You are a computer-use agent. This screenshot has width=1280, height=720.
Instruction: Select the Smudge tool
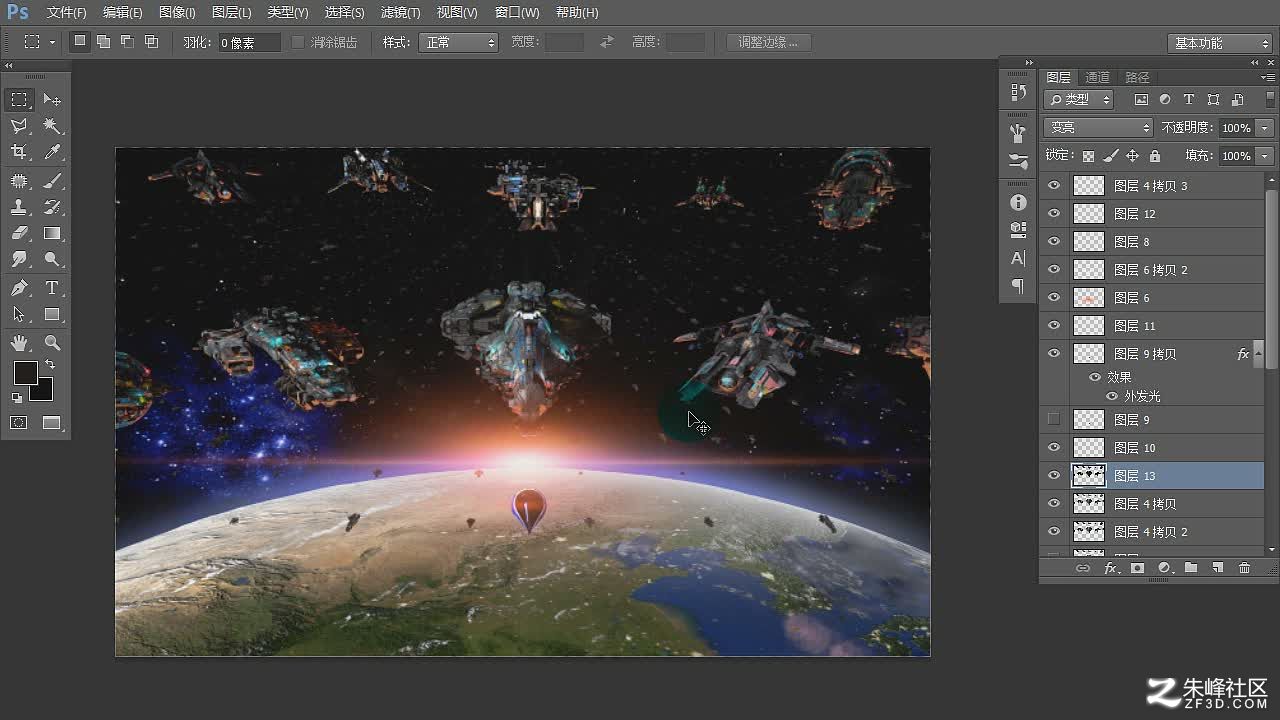coord(19,259)
